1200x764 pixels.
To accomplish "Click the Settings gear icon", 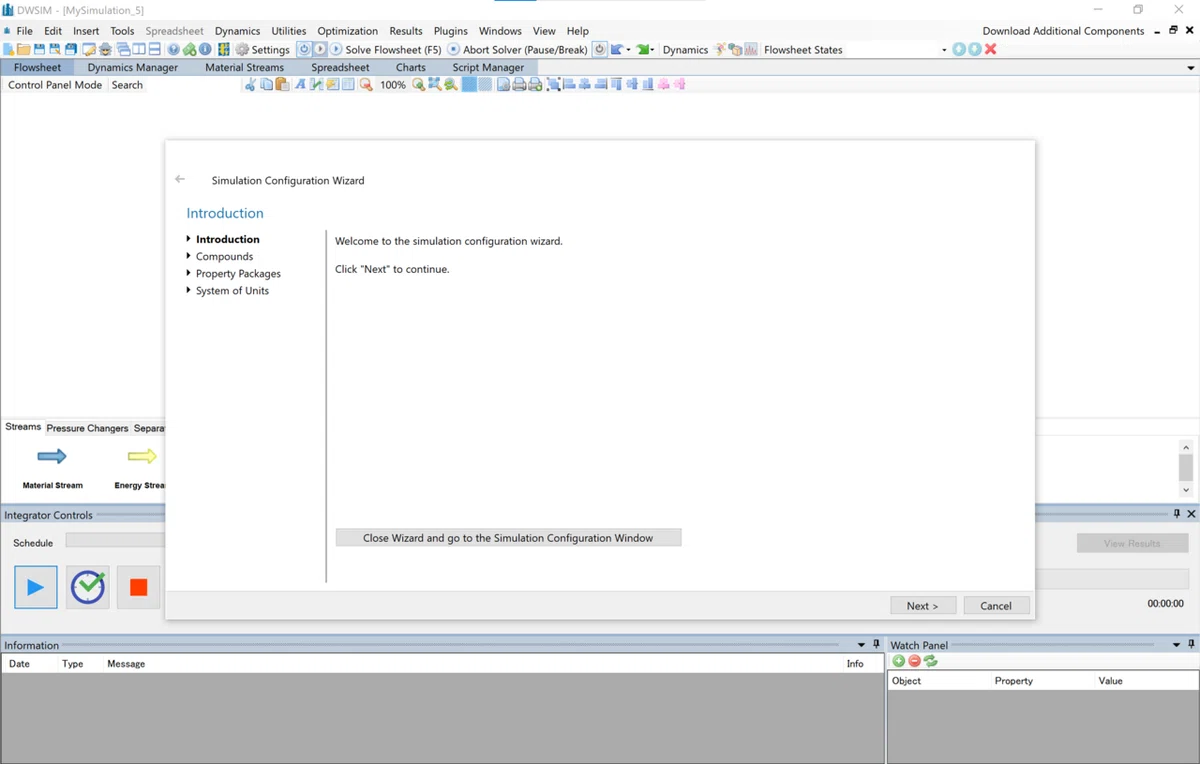I will click(242, 49).
